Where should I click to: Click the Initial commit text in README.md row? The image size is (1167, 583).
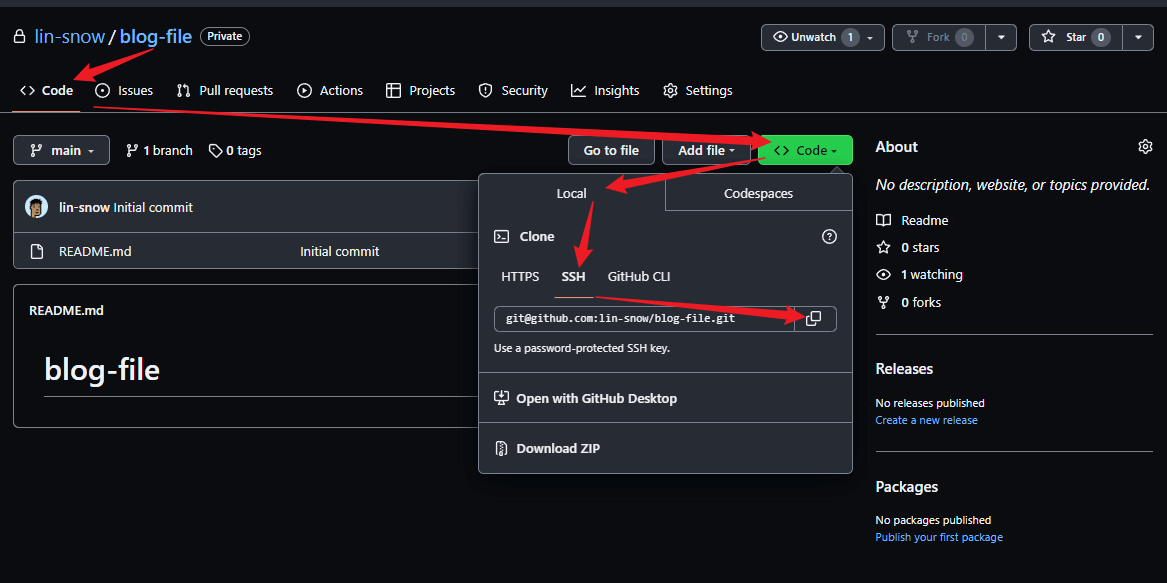click(x=339, y=252)
